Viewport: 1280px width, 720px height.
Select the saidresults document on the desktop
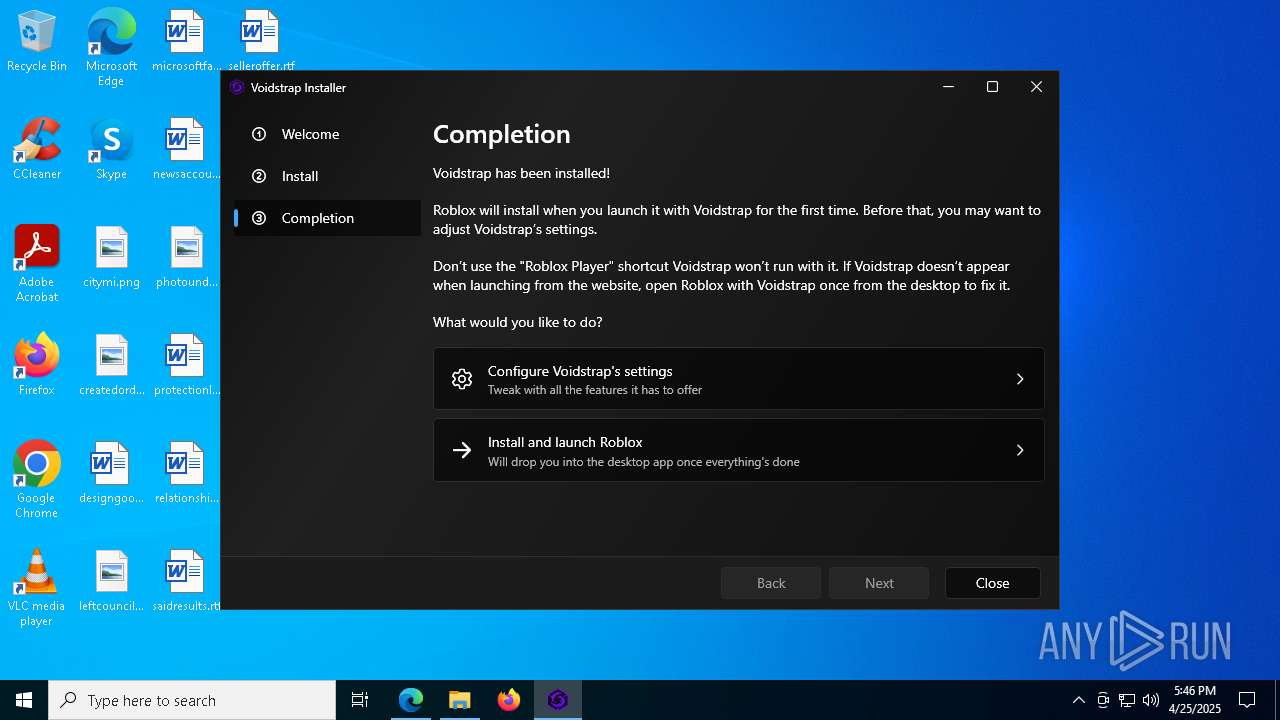pyautogui.click(x=185, y=581)
